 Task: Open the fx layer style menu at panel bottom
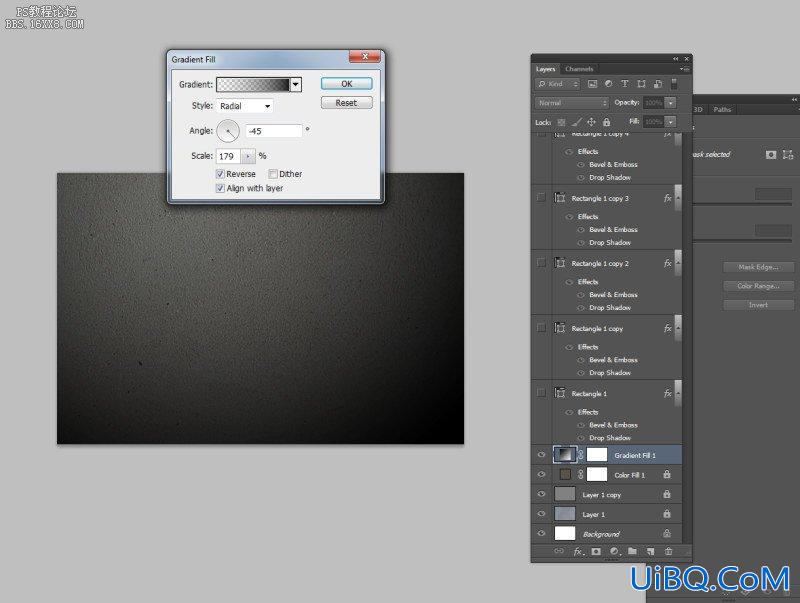coord(578,551)
